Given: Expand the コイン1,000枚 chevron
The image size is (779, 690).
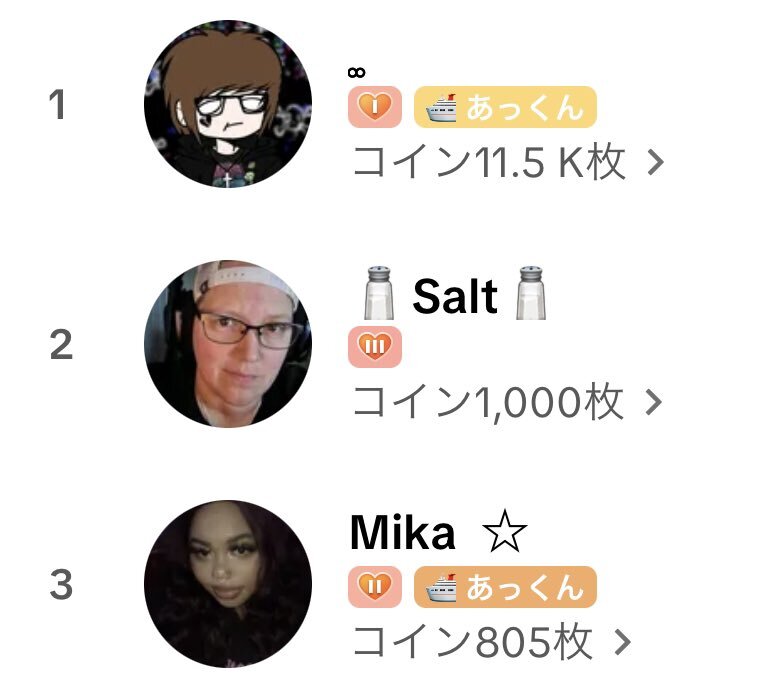Looking at the screenshot, I should 654,402.
